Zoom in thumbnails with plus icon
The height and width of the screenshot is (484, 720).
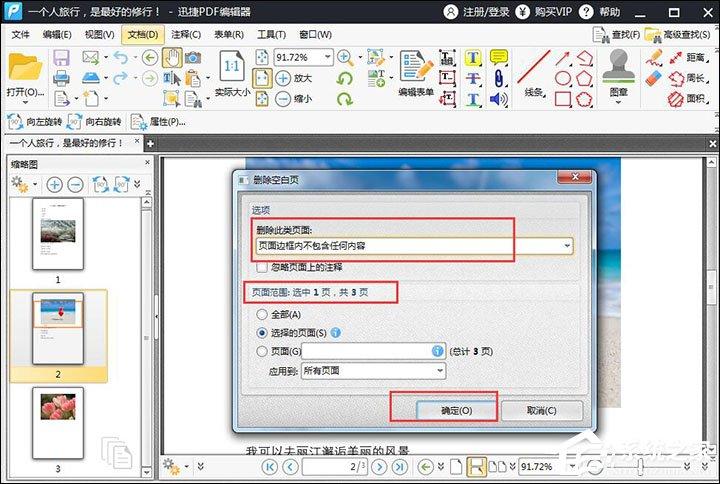pyautogui.click(x=55, y=185)
